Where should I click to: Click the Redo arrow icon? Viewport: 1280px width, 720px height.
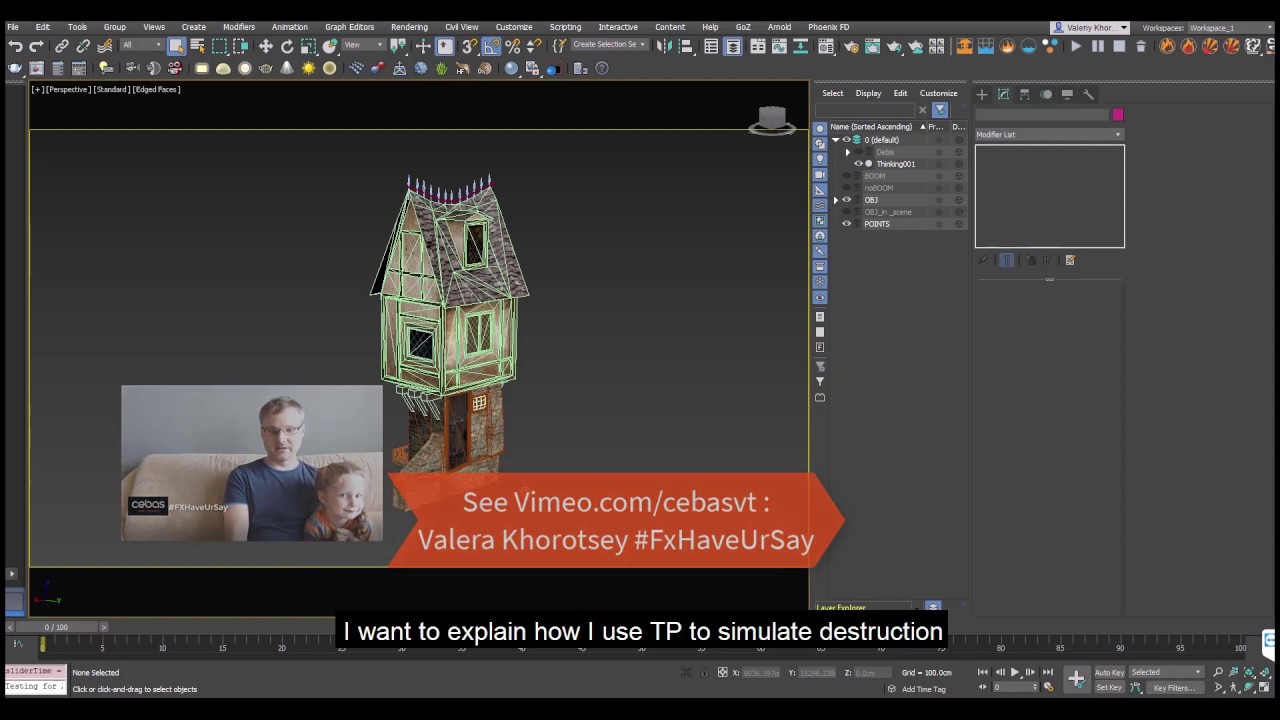pyautogui.click(x=36, y=46)
